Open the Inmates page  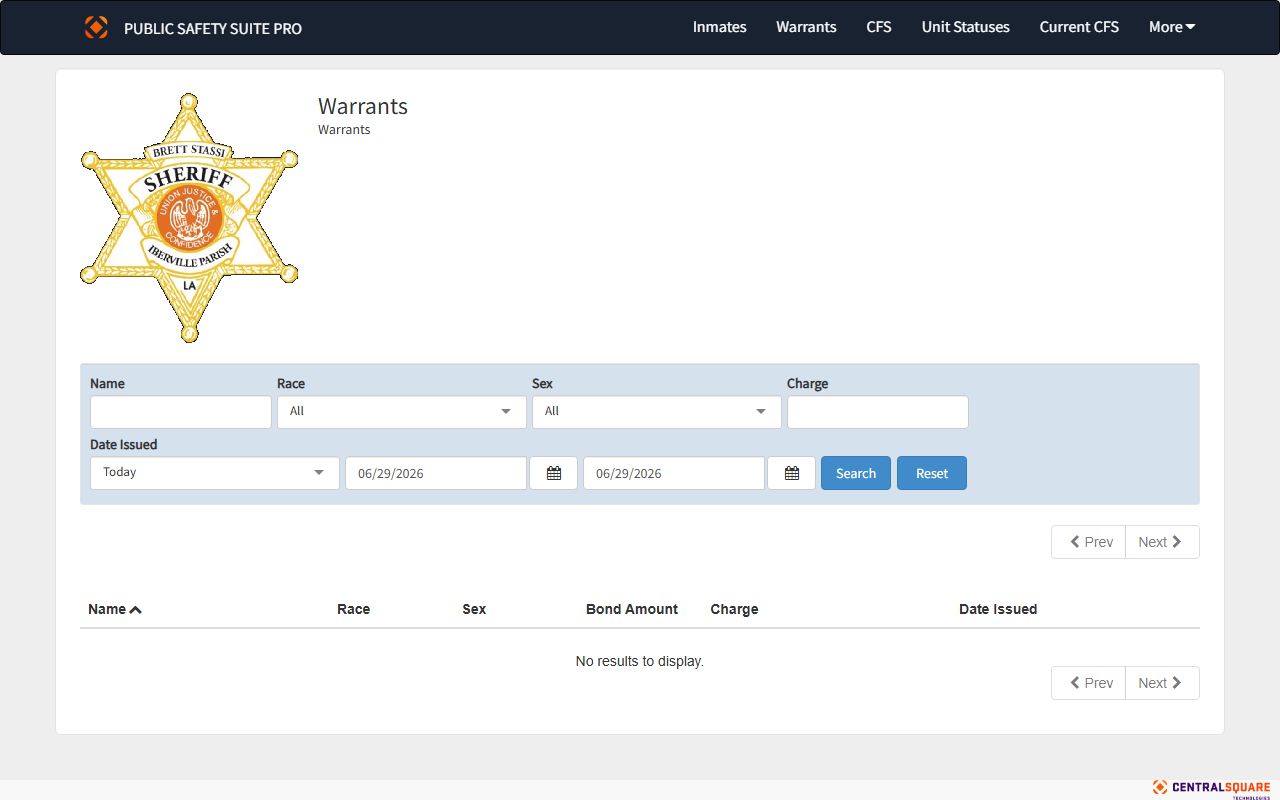pyautogui.click(x=720, y=27)
